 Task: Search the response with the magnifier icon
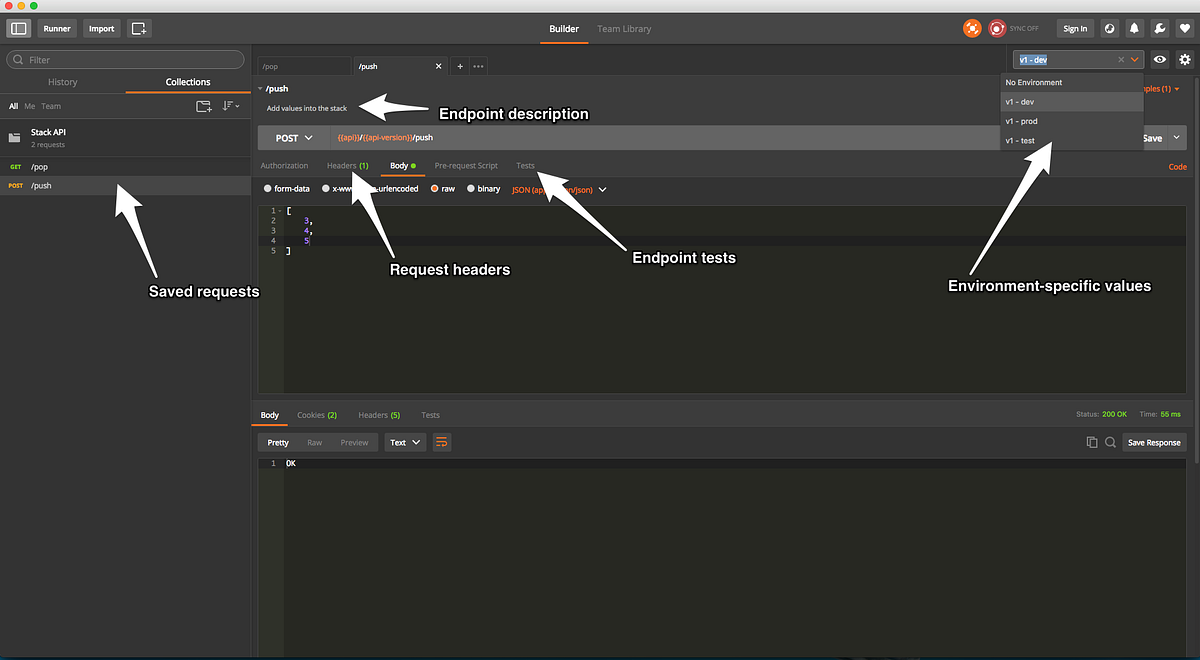click(1112, 441)
